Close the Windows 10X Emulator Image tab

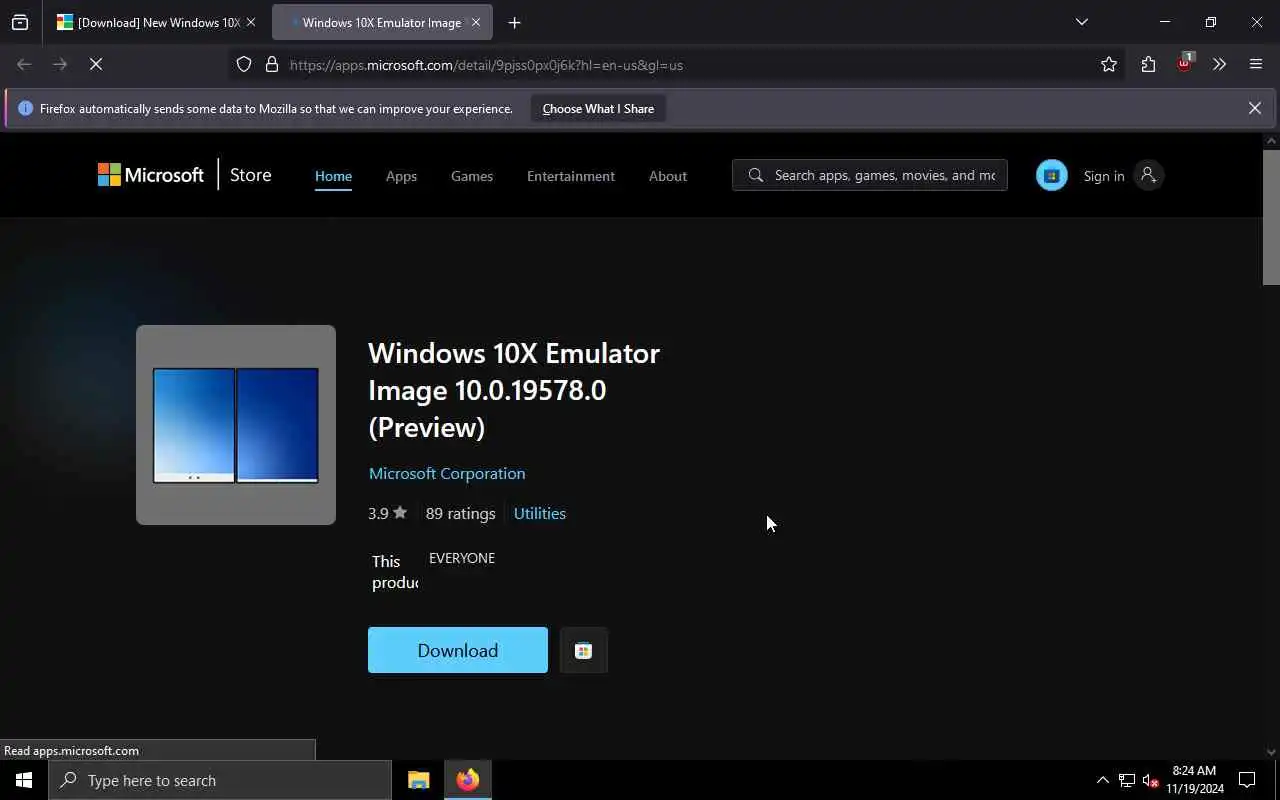click(475, 22)
